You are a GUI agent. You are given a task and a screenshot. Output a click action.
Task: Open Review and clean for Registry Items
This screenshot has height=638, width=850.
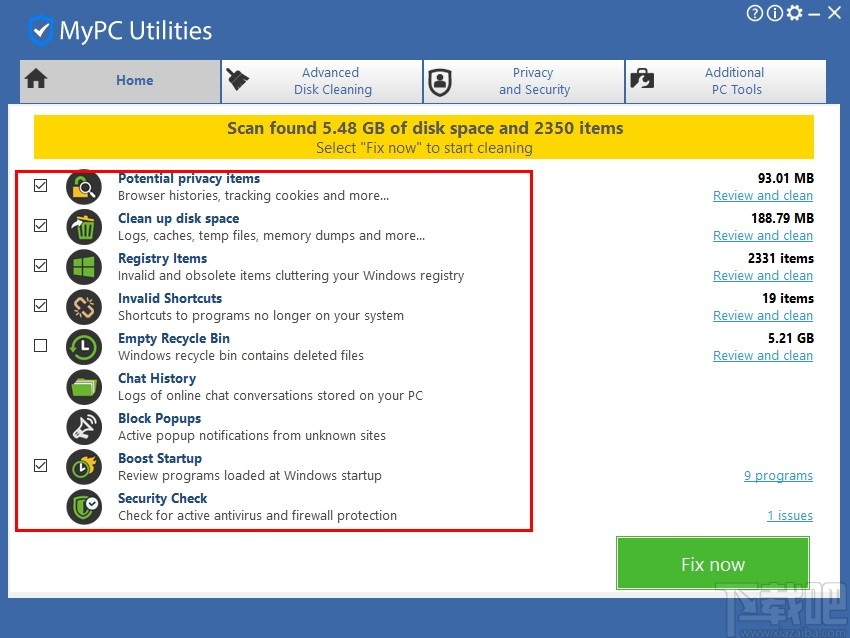point(763,275)
